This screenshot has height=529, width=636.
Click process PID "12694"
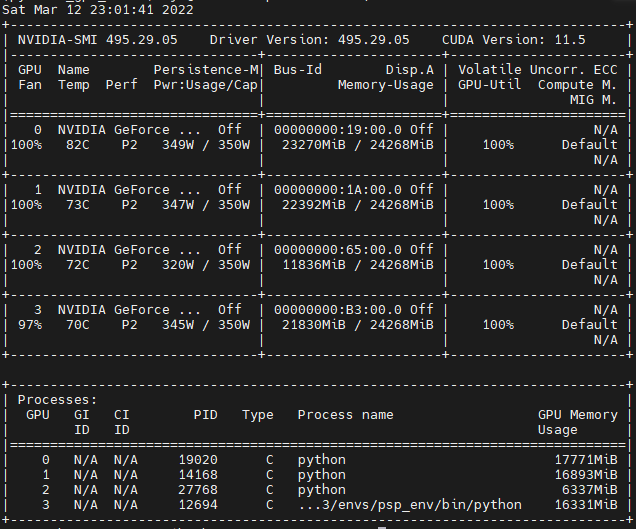pos(198,505)
